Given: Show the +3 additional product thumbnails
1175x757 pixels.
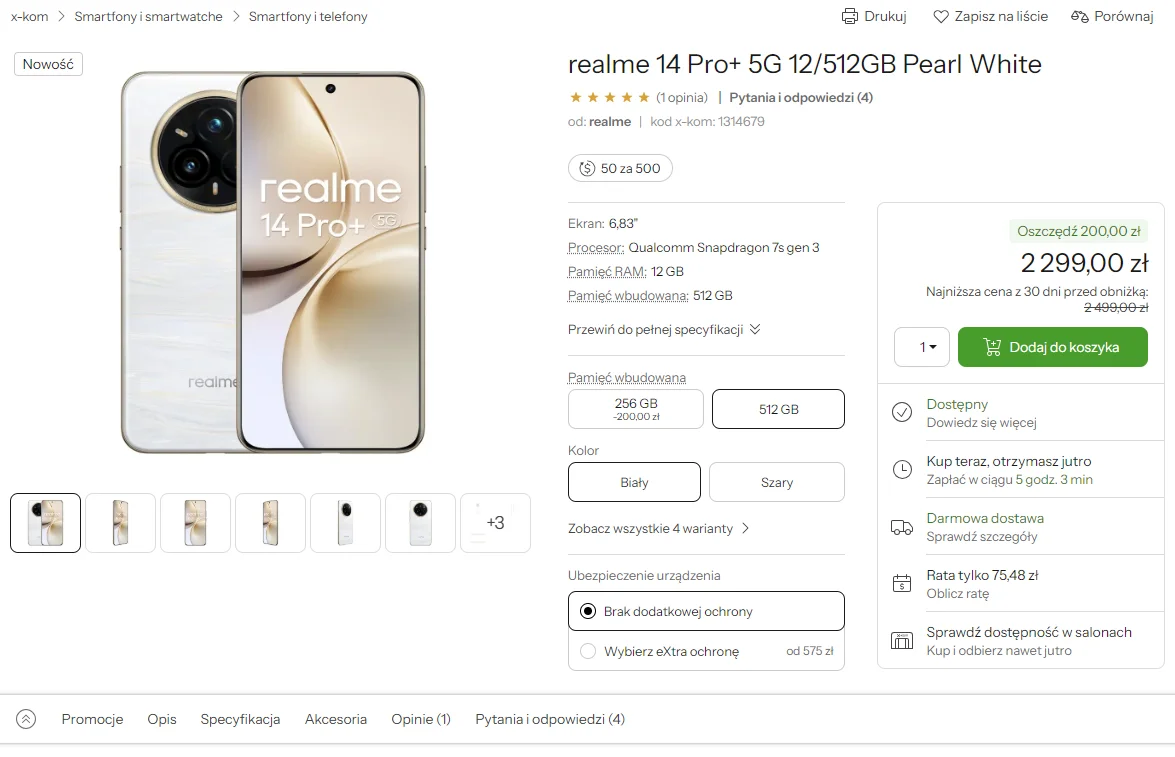Looking at the screenshot, I should point(495,523).
